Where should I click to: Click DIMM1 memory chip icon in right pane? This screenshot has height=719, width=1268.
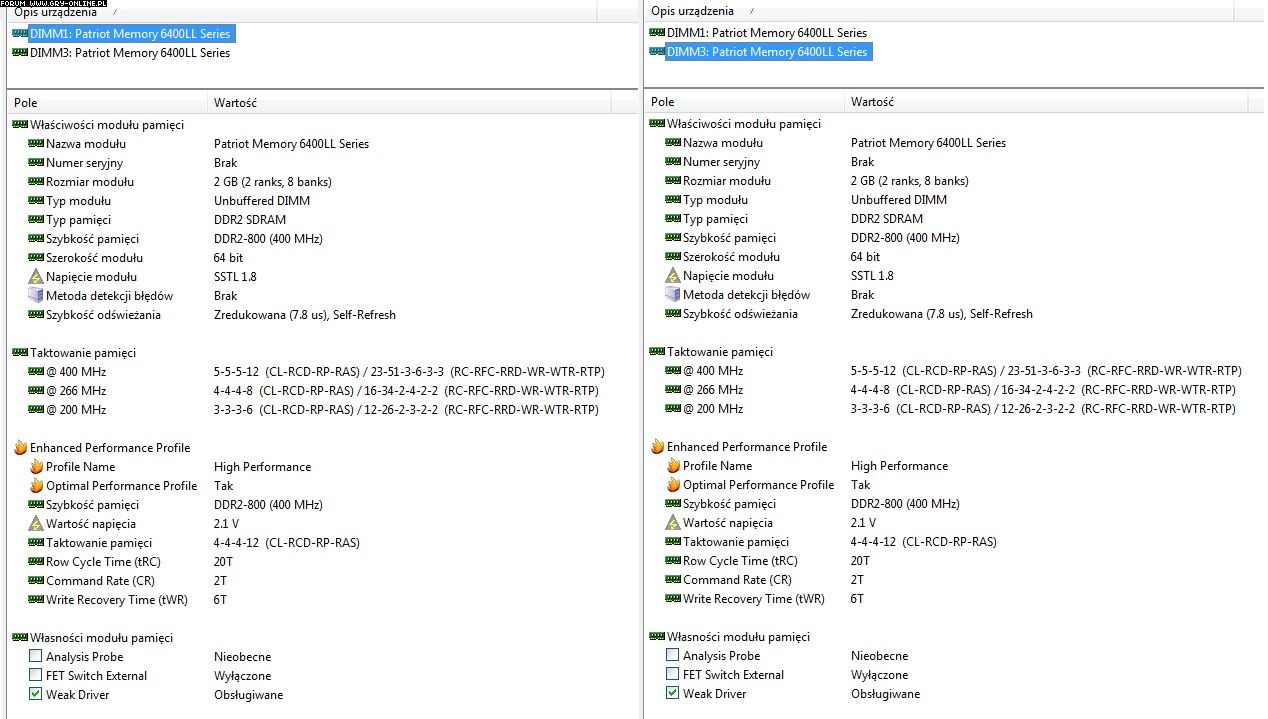click(657, 32)
